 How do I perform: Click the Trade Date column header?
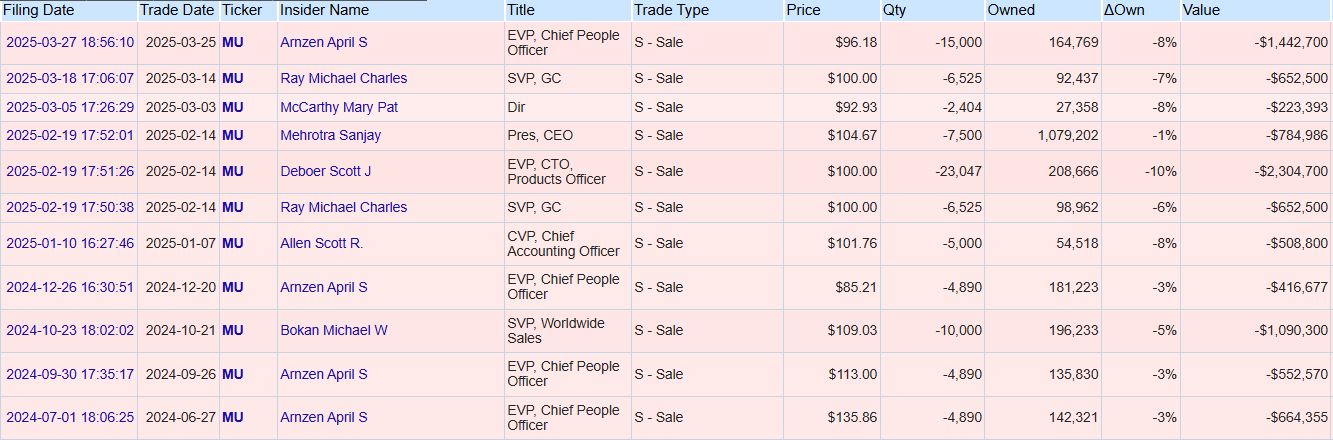(177, 10)
